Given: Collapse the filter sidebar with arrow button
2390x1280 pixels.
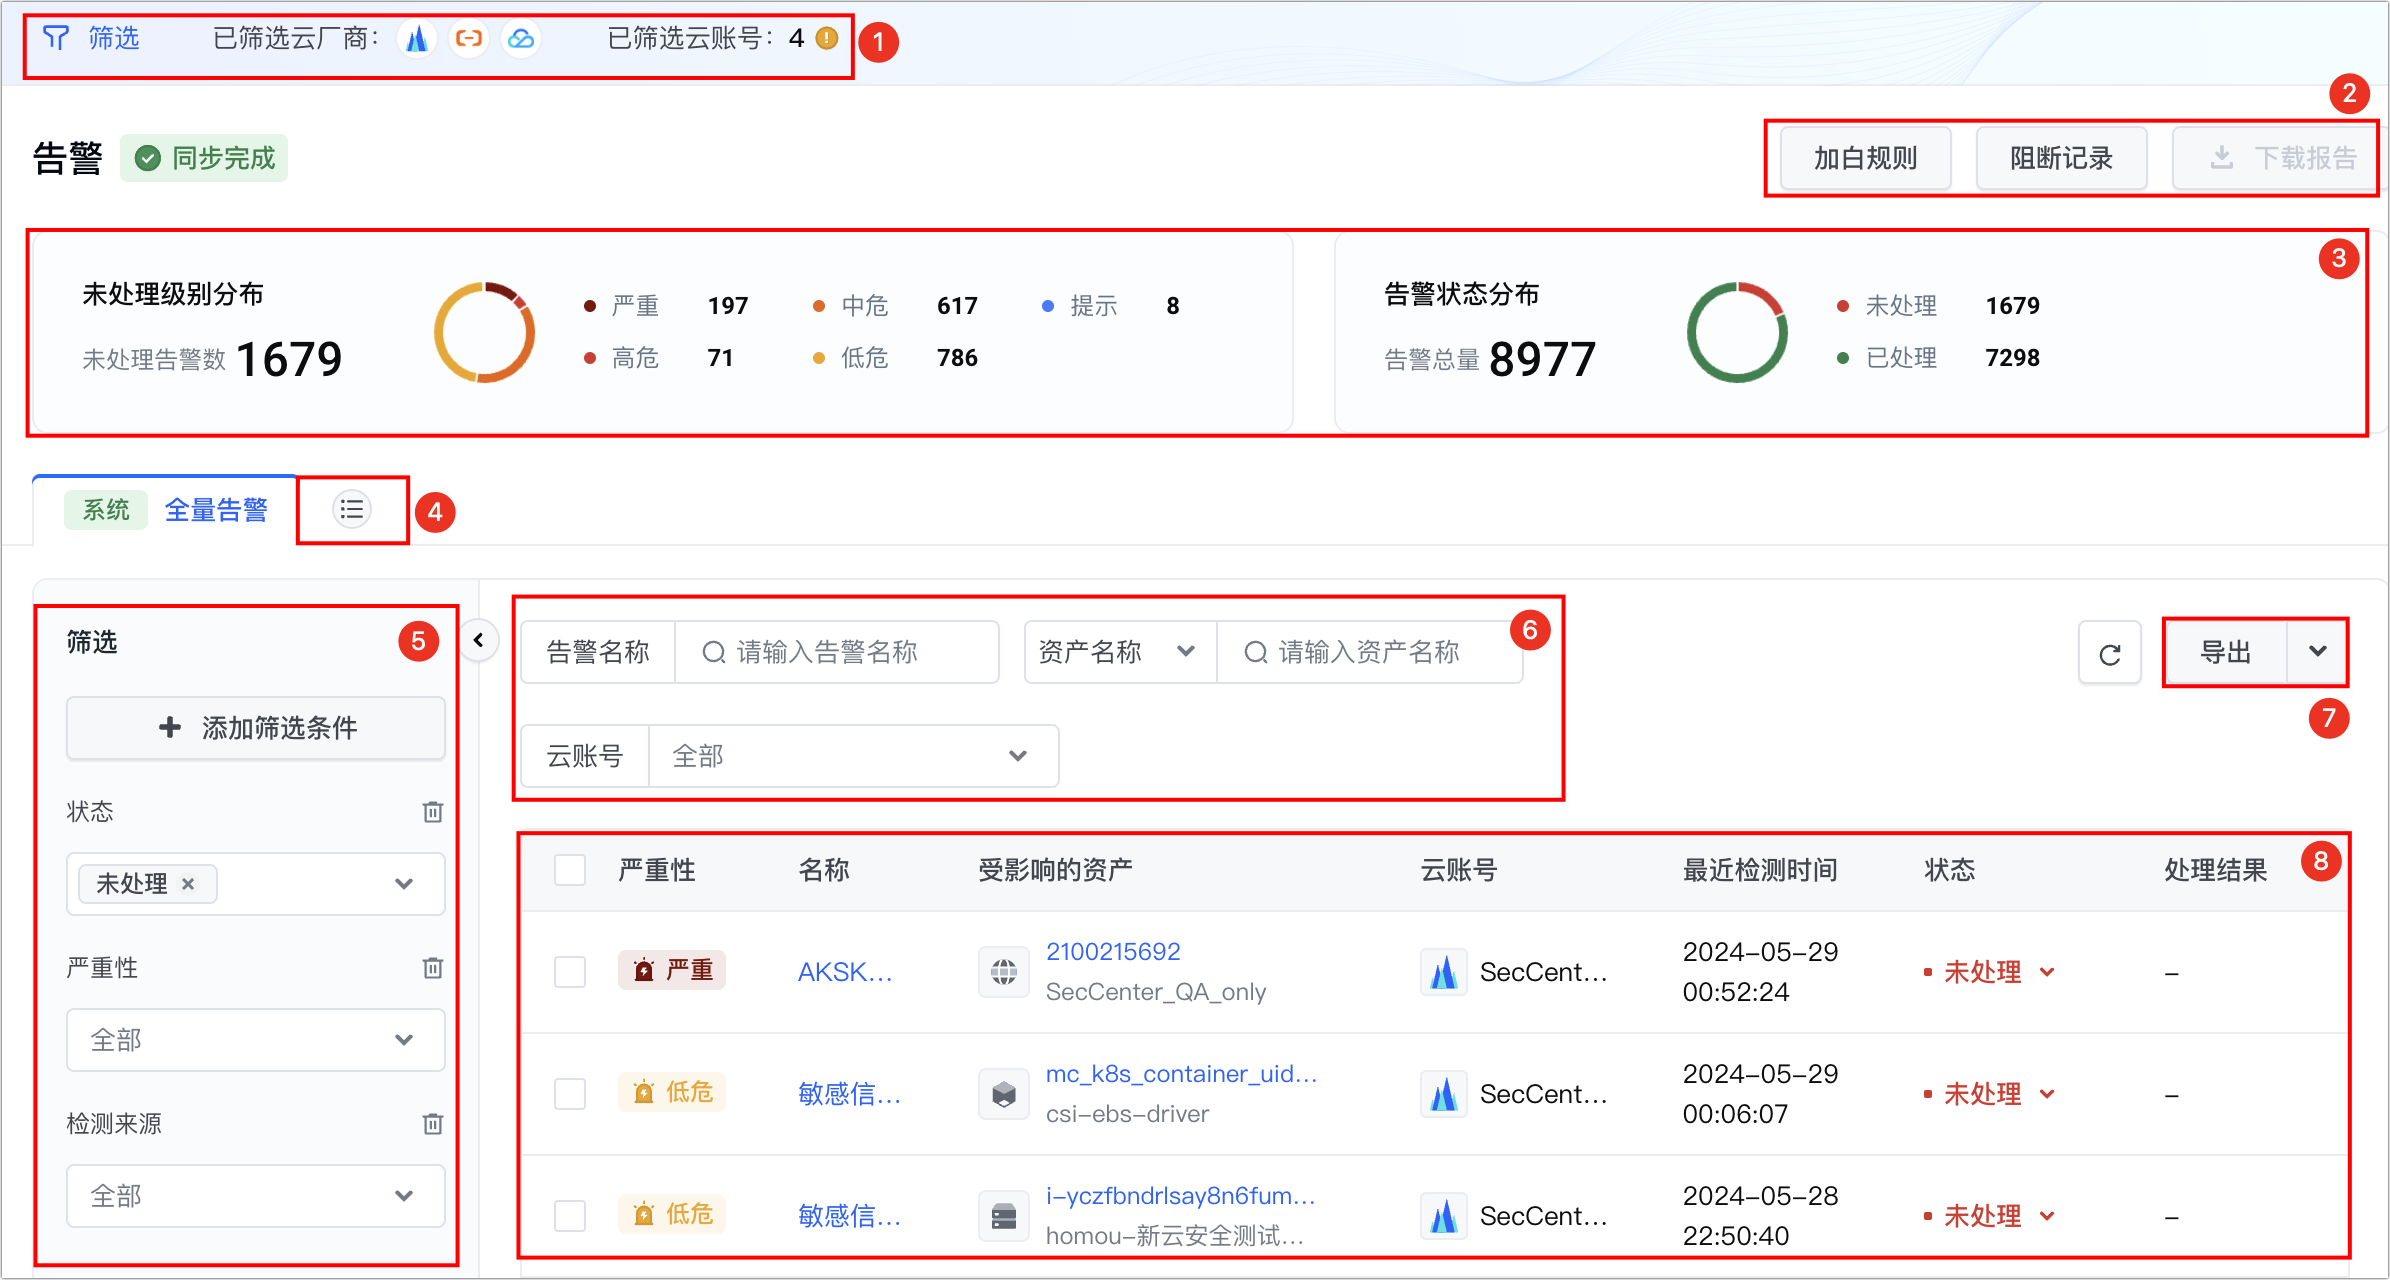Looking at the screenshot, I should (x=479, y=640).
